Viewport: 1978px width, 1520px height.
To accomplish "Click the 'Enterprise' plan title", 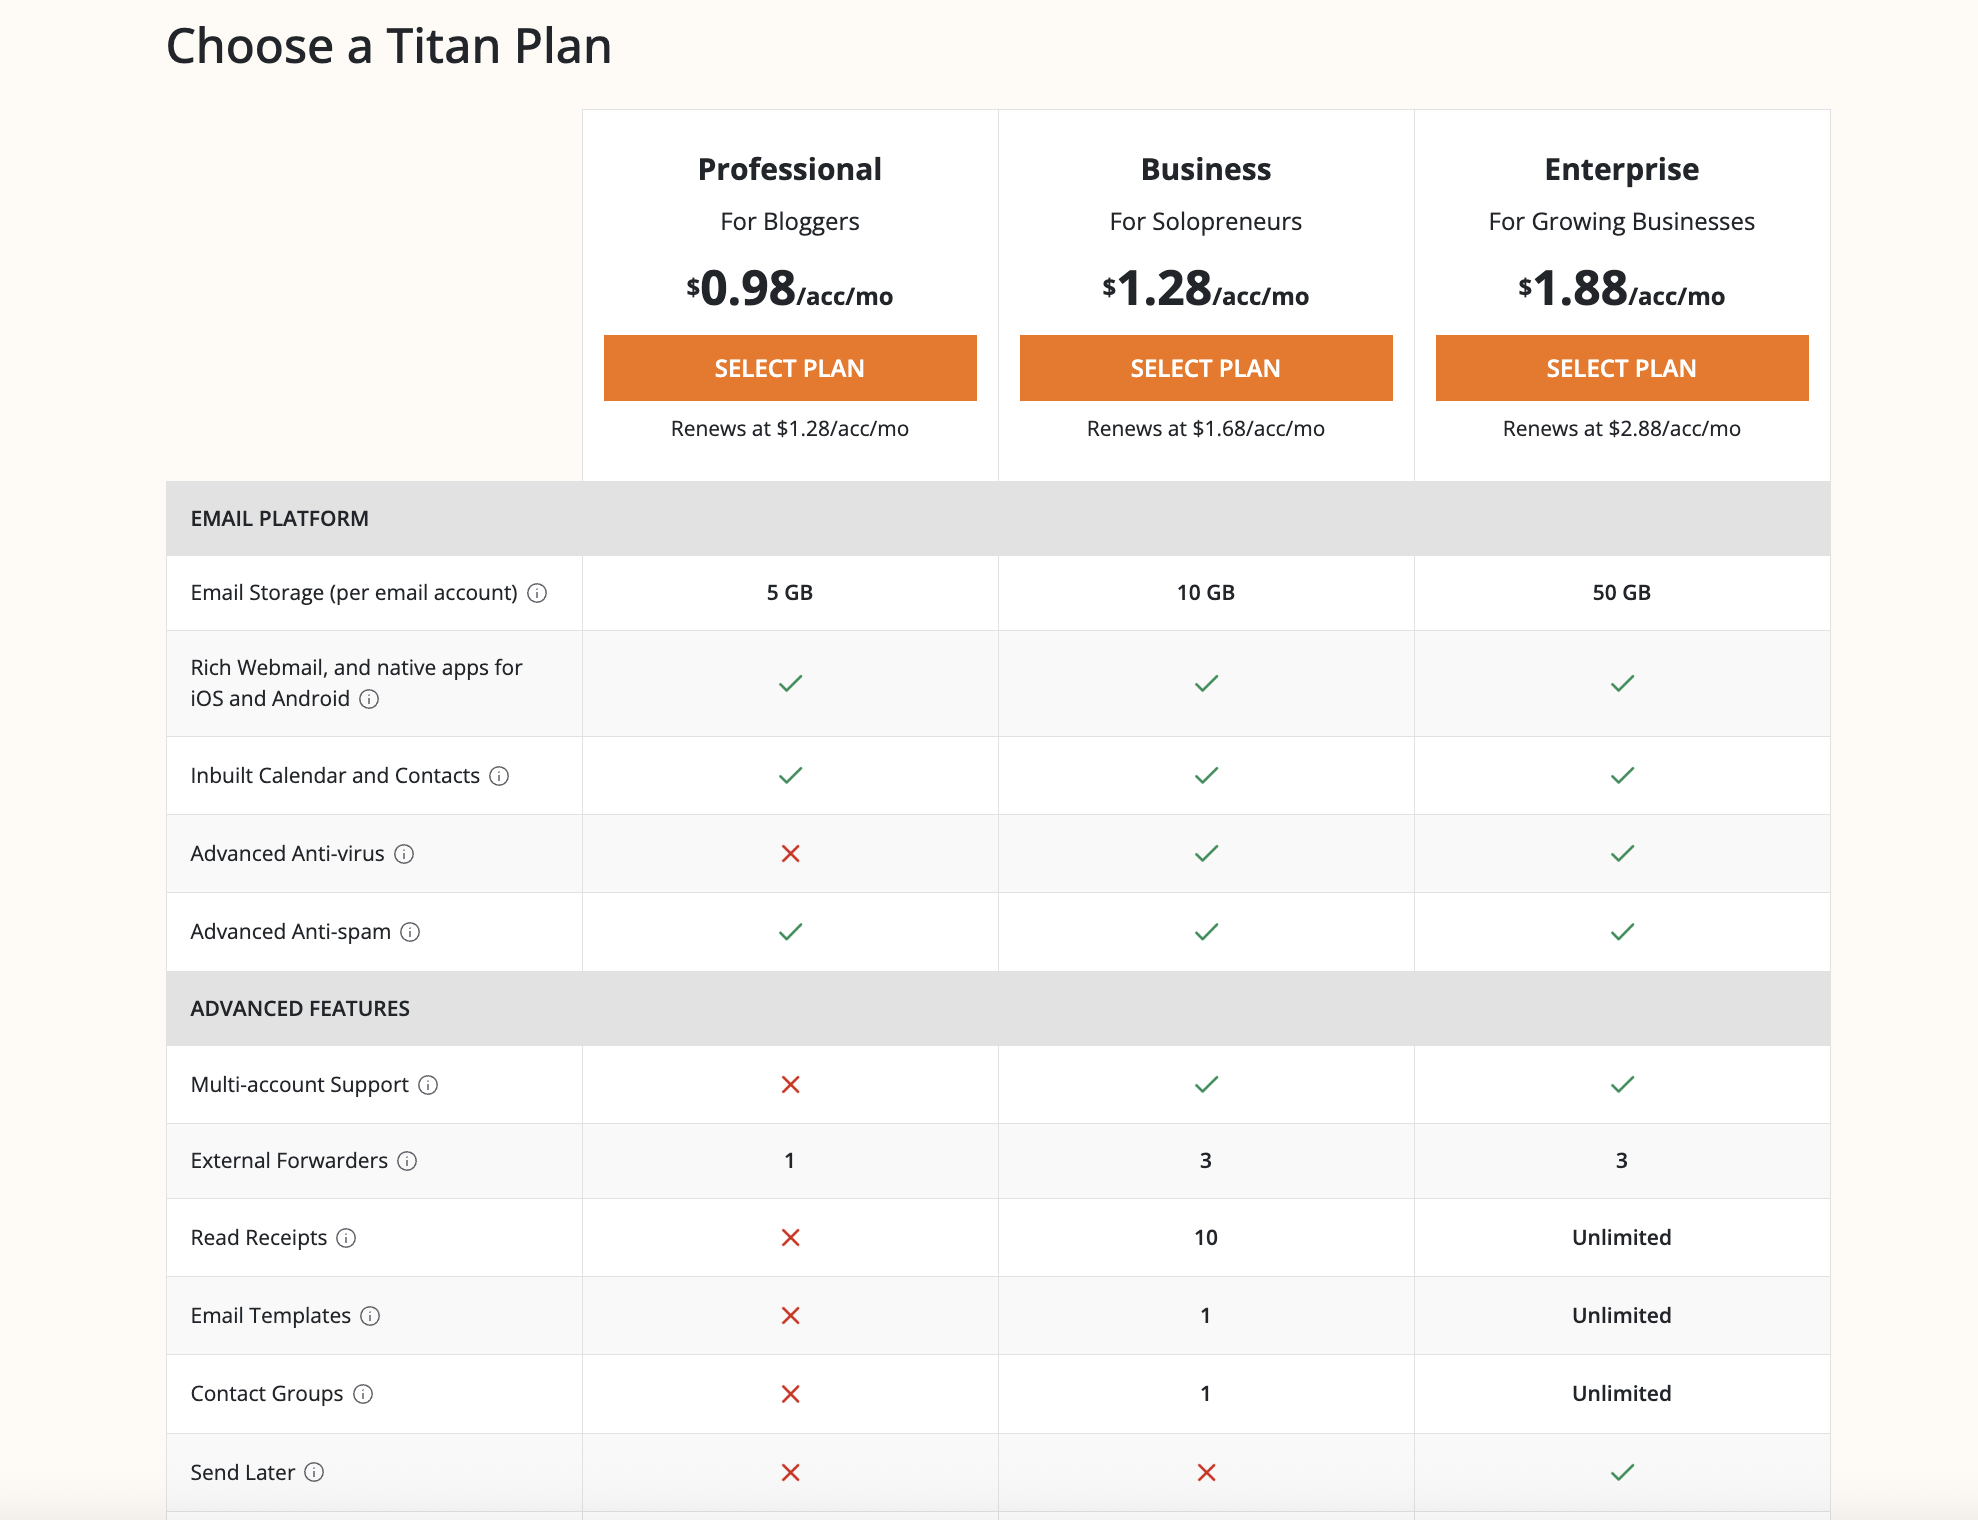I will (1622, 170).
